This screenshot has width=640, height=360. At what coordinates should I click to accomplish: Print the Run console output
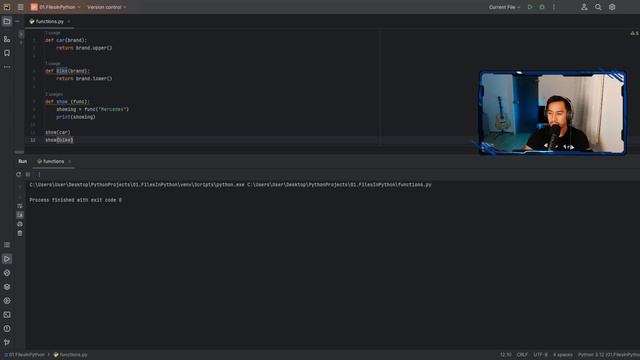click(x=20, y=224)
